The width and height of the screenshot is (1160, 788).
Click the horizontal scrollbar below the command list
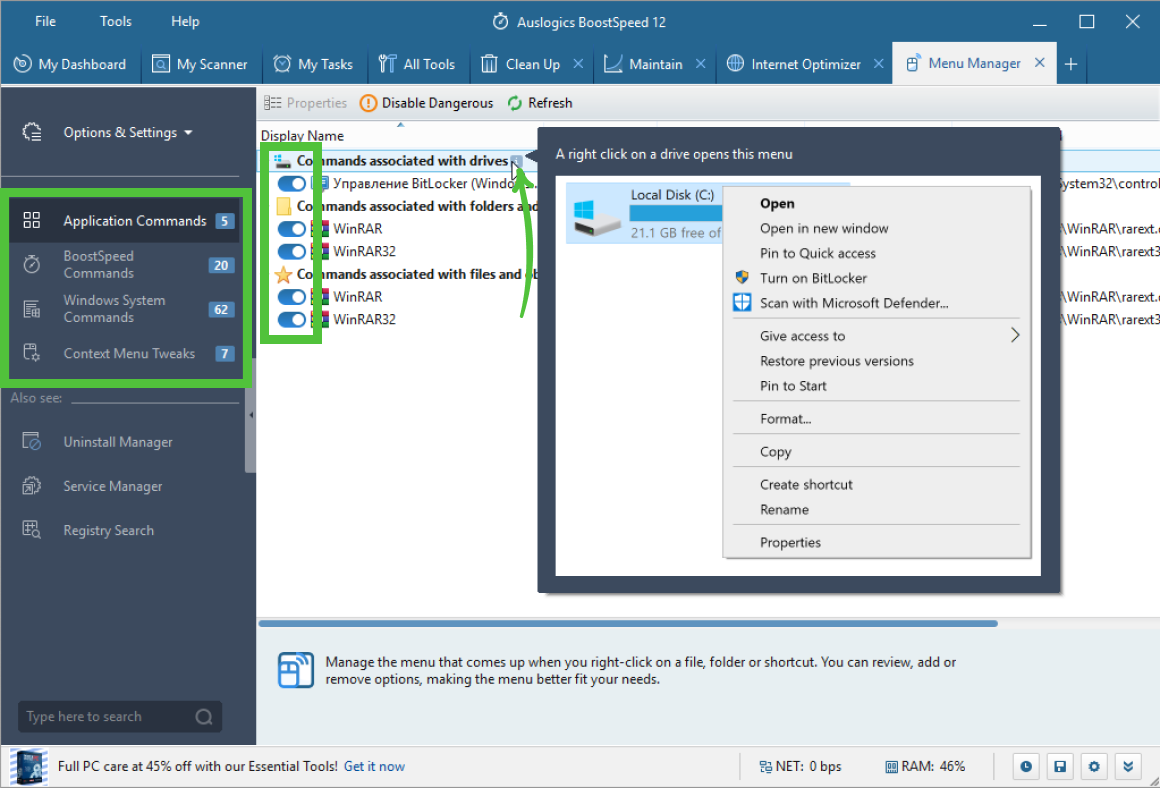[627, 624]
